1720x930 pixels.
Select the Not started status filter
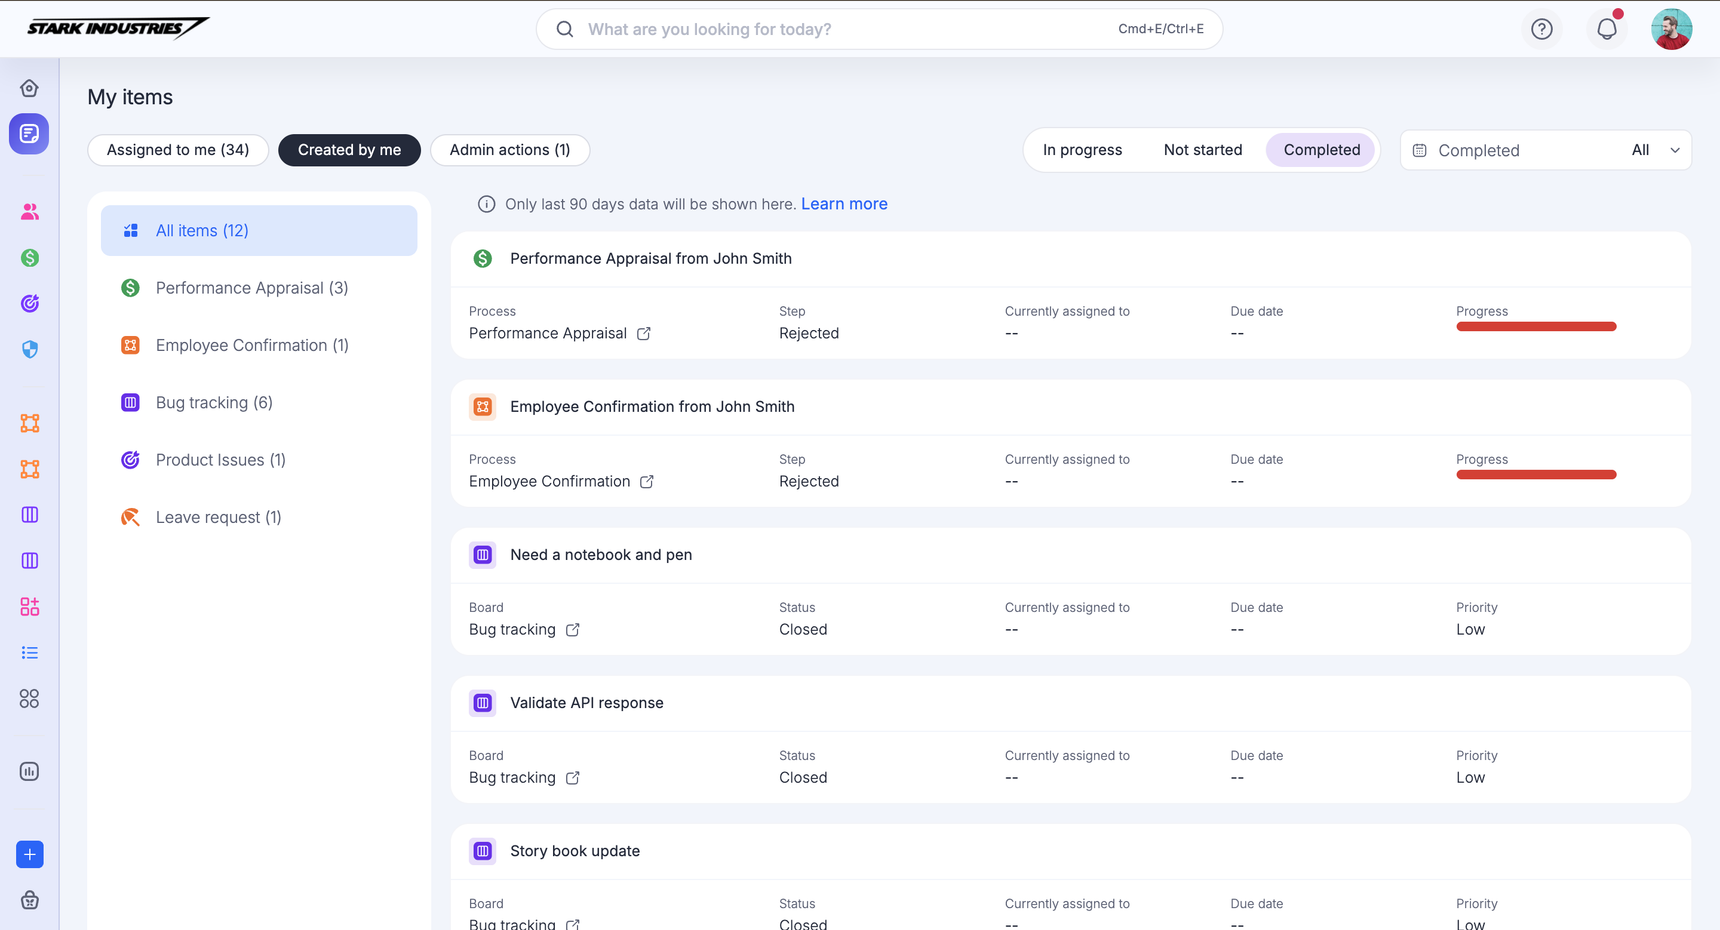[1202, 150]
